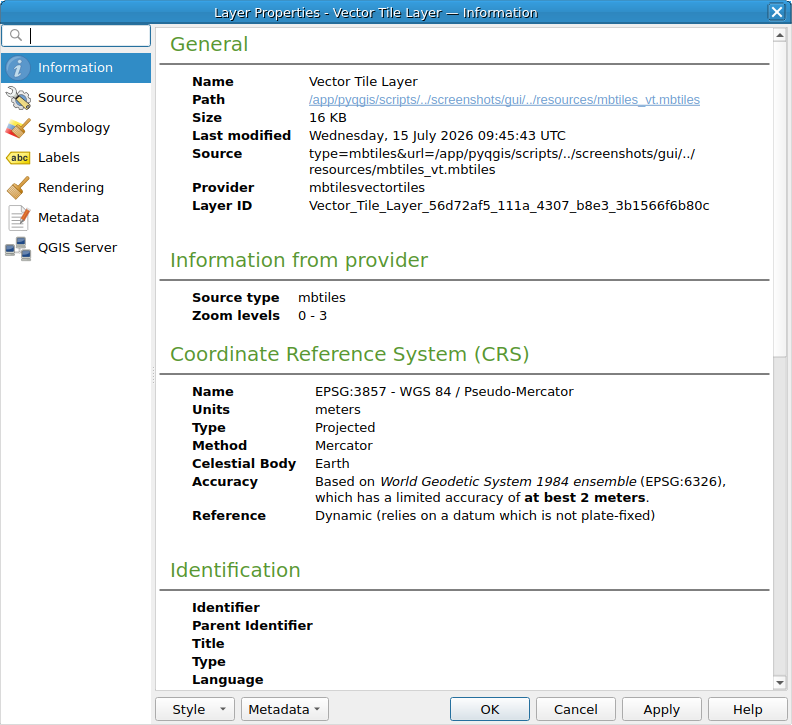Click the Cancel button
Image resolution: width=792 pixels, height=725 pixels.
pos(575,709)
